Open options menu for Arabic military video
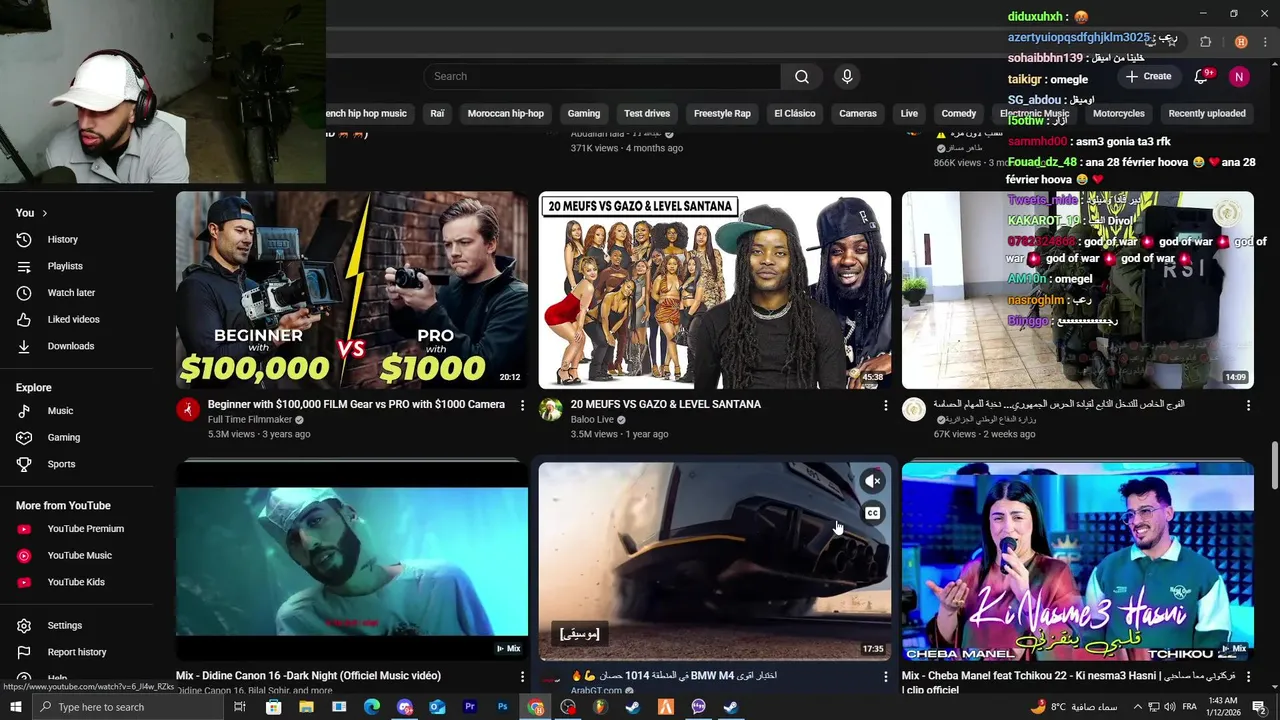1280x720 pixels. [1248, 405]
